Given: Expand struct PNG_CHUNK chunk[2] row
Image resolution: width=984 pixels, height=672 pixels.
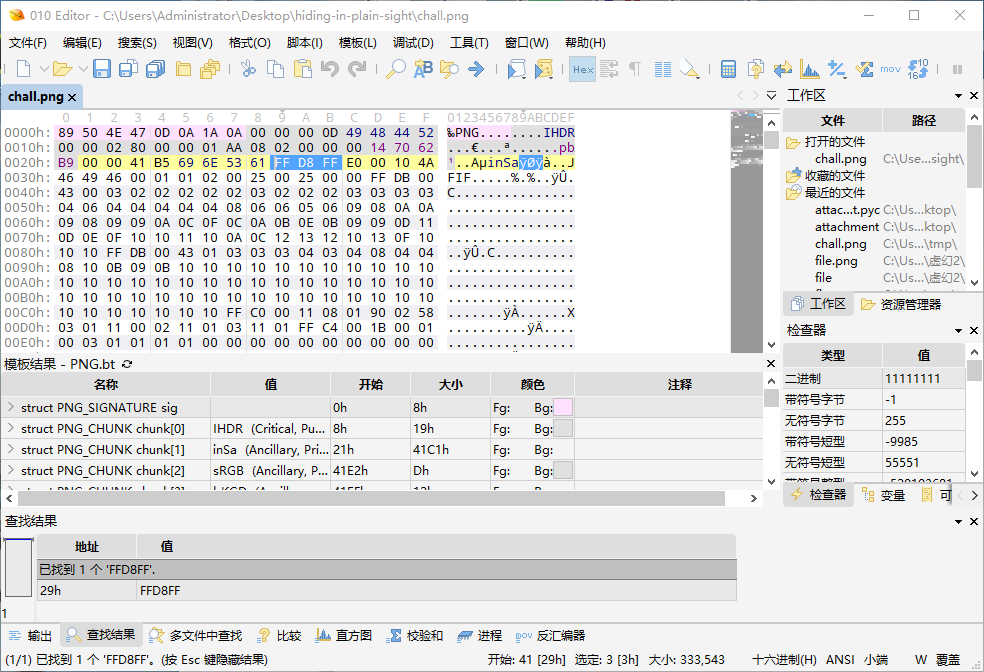Looking at the screenshot, I should coord(11,471).
